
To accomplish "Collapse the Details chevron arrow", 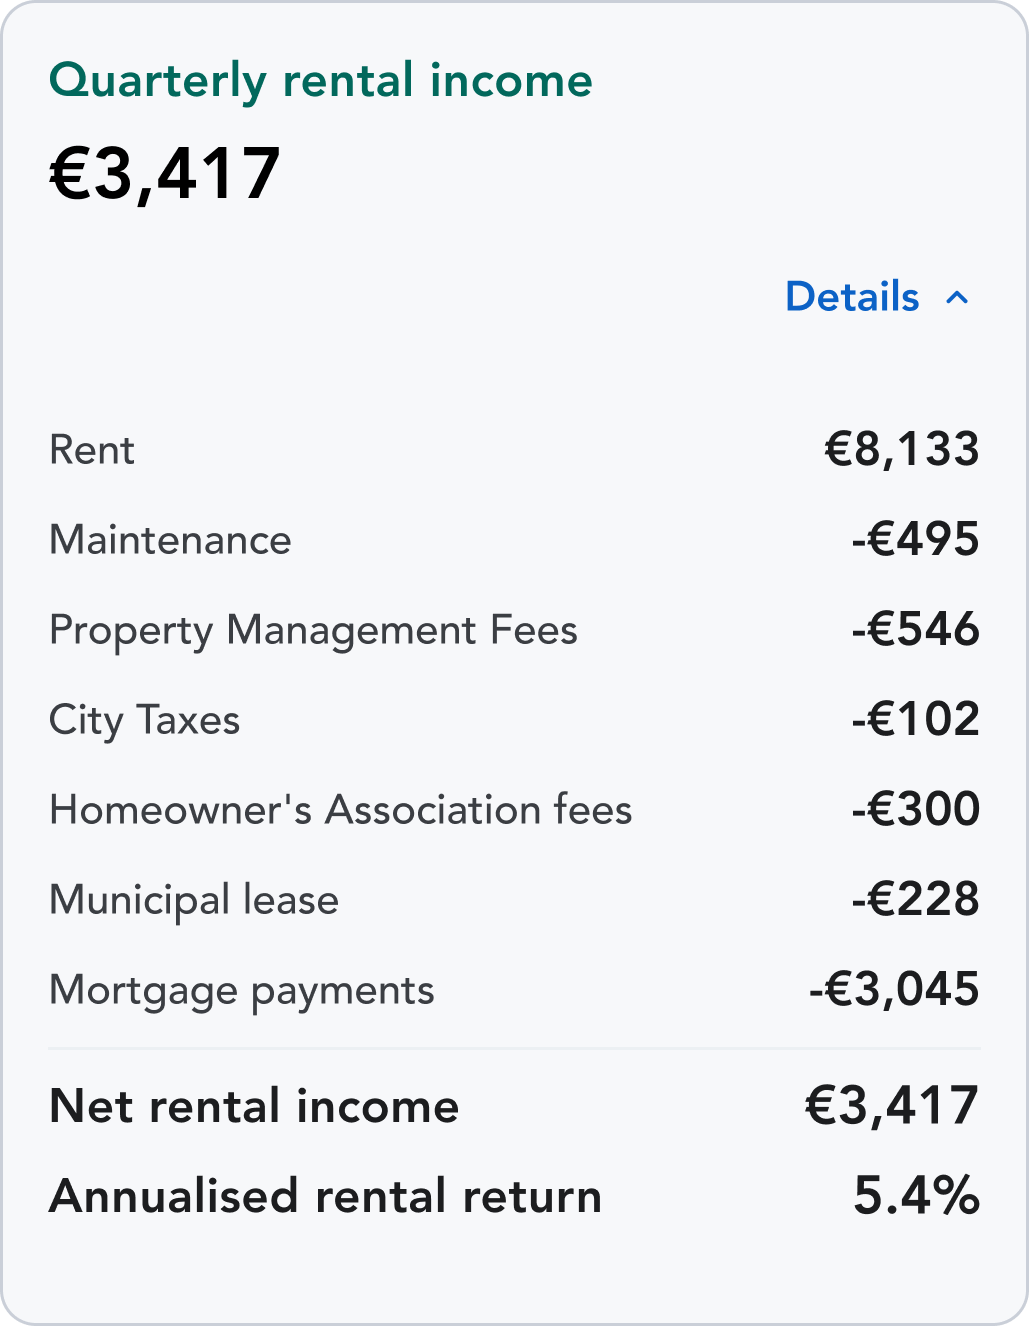I will coord(957,298).
